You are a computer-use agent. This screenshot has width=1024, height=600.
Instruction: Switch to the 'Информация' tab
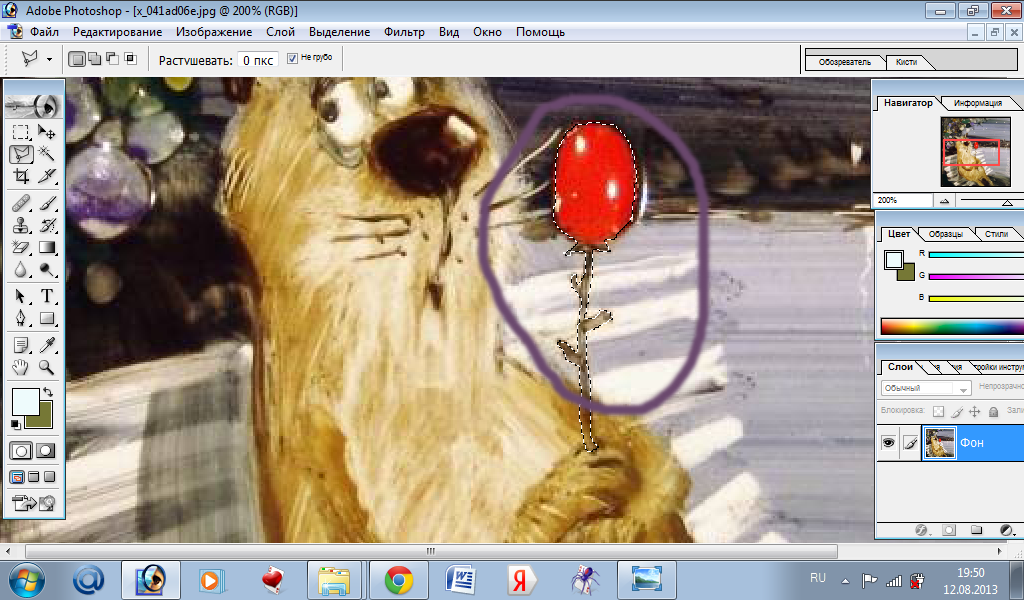[x=978, y=103]
